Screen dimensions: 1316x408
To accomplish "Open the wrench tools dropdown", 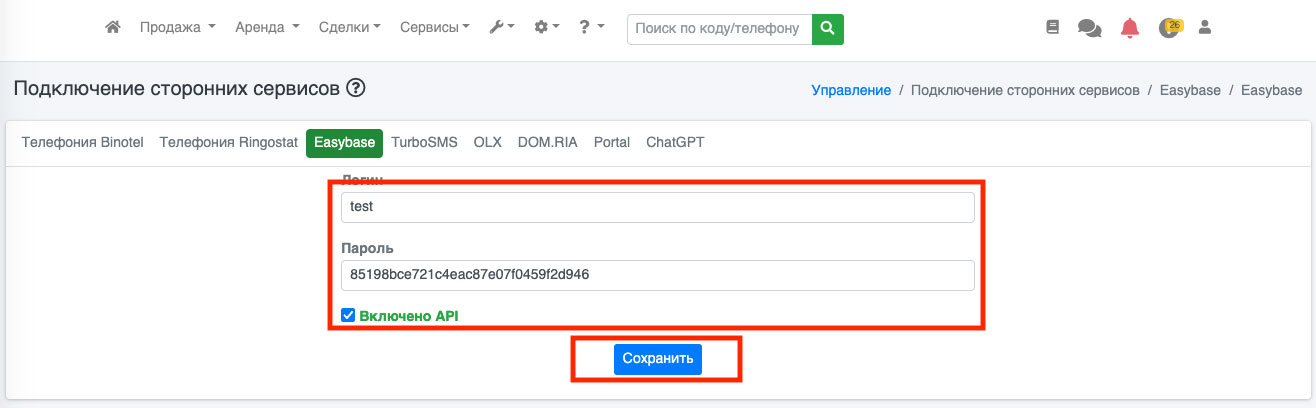I will click(501, 28).
